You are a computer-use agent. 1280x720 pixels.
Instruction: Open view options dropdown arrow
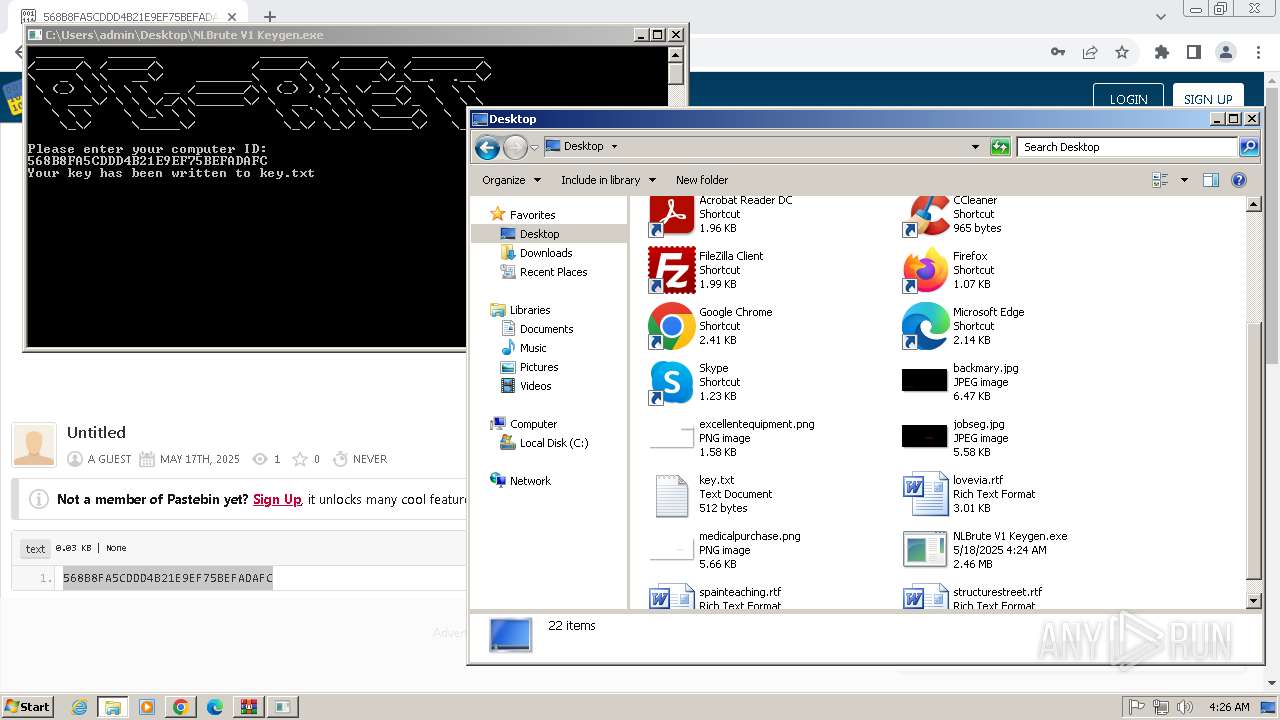coord(1184,180)
